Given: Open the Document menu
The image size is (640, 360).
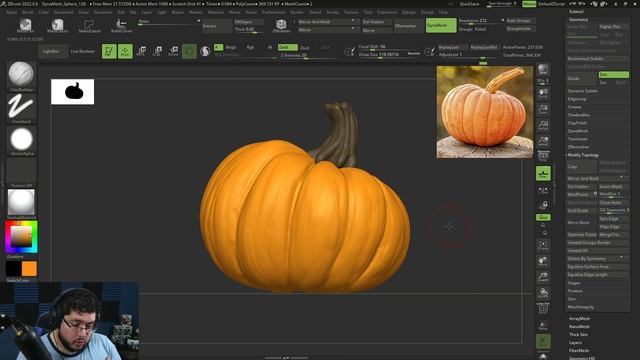Looking at the screenshot, I should click(x=64, y=12).
